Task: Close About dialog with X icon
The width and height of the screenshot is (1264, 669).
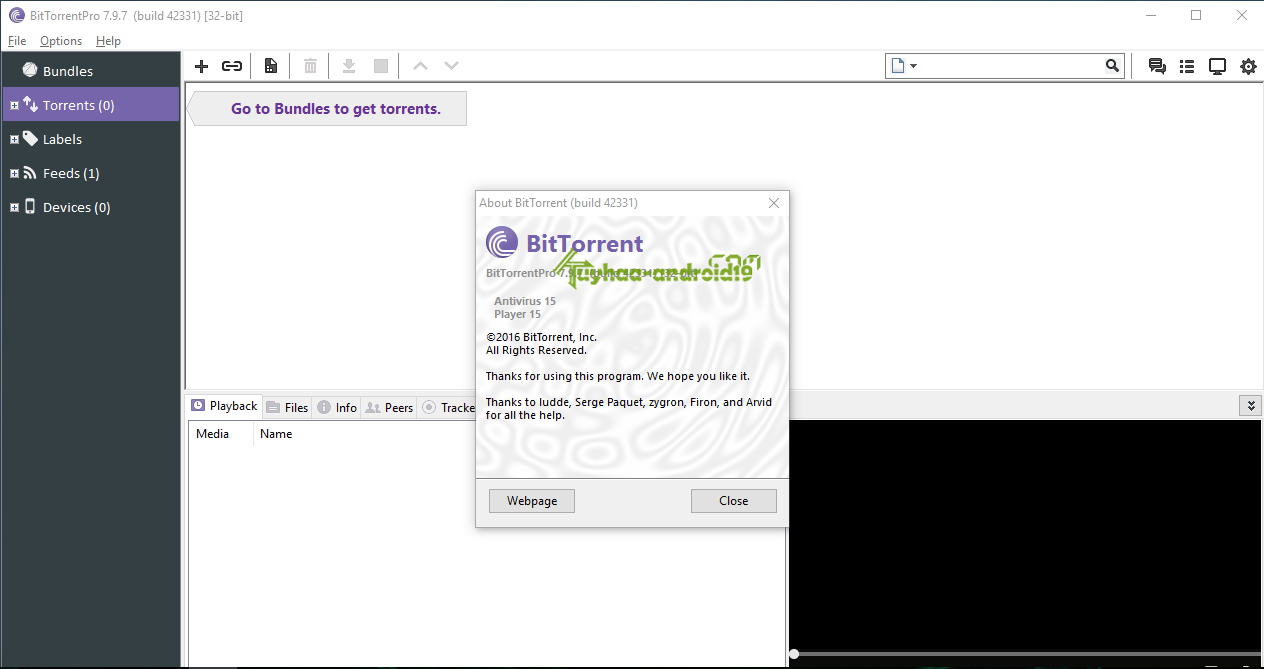Action: tap(773, 202)
